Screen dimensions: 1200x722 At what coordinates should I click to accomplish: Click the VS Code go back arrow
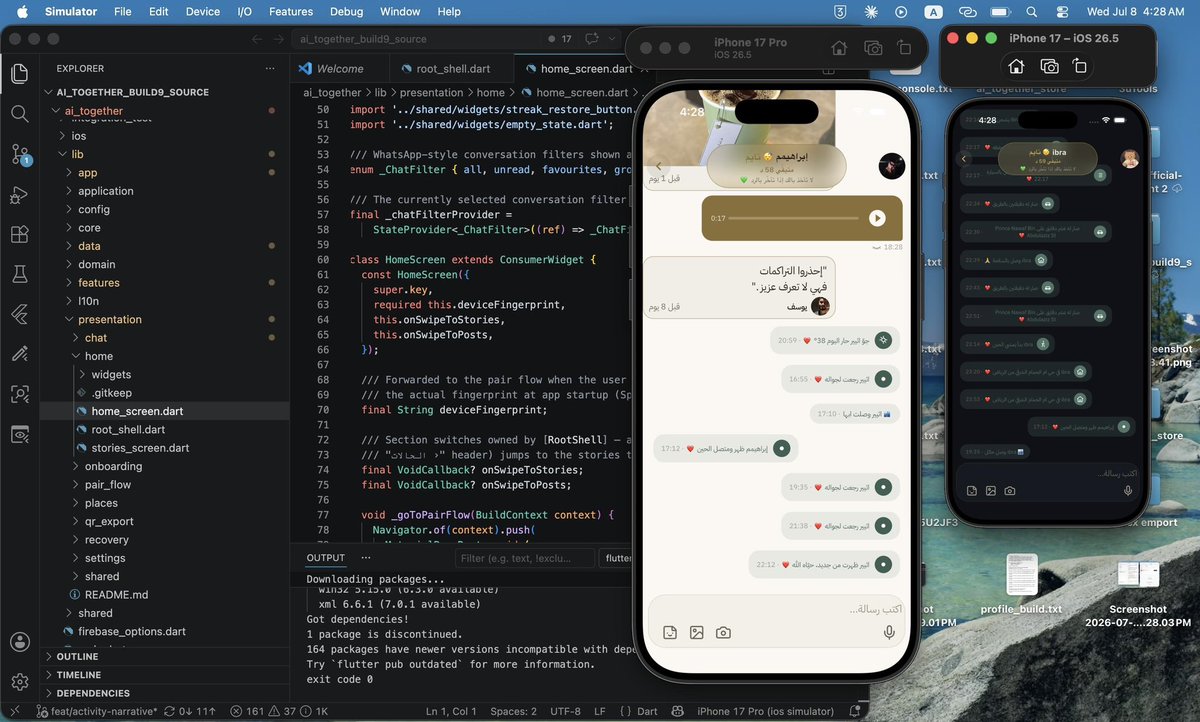tap(256, 39)
